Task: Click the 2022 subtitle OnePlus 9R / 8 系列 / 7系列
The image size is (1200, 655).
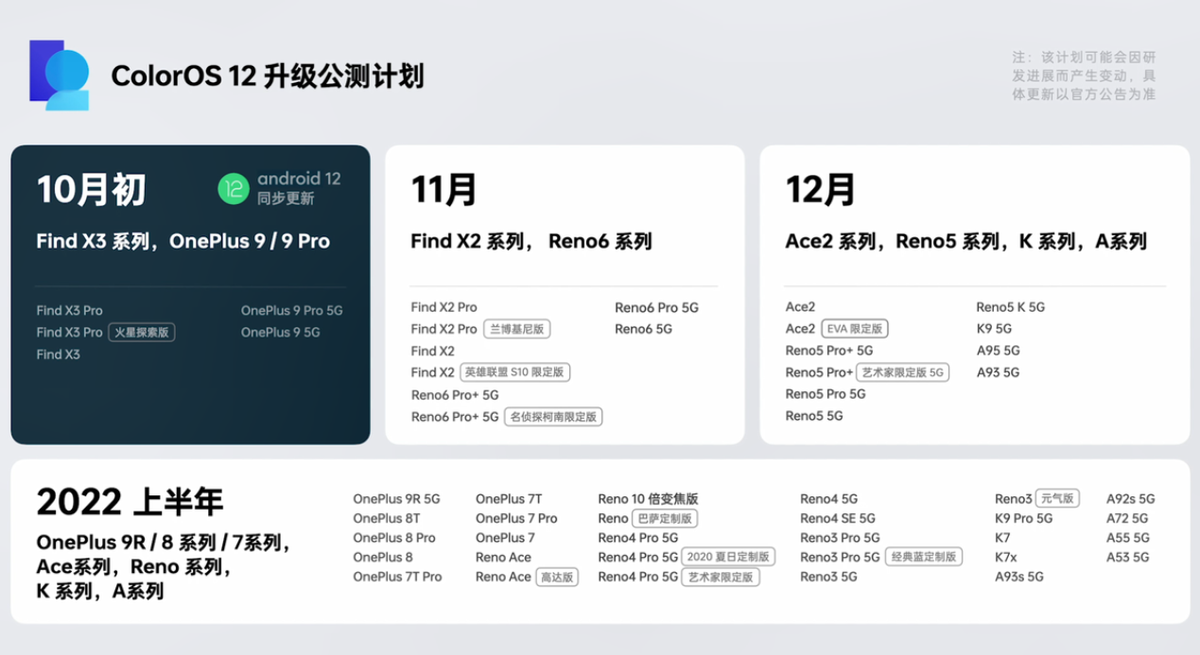Action: pyautogui.click(x=163, y=544)
